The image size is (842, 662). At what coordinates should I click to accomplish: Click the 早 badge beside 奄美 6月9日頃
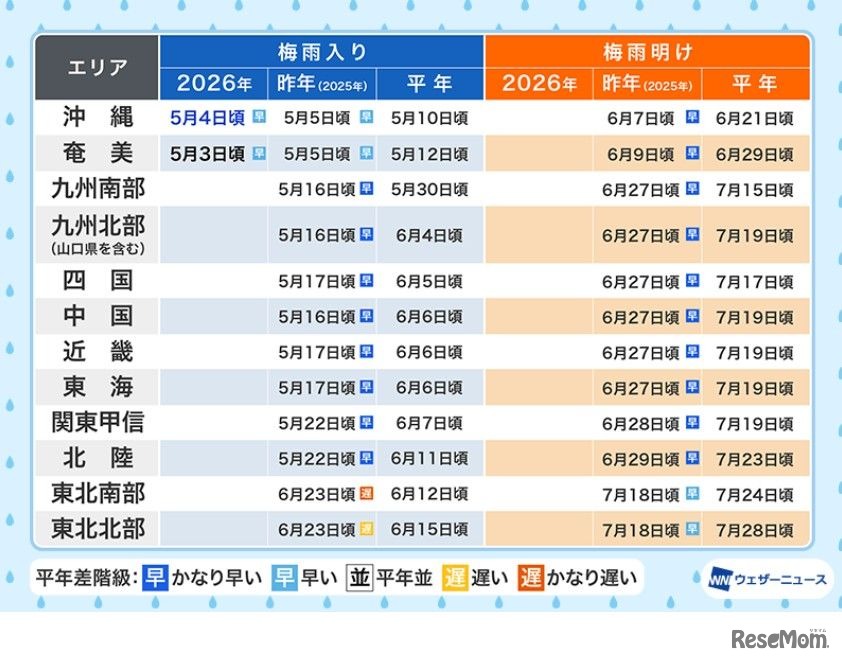[x=693, y=153]
